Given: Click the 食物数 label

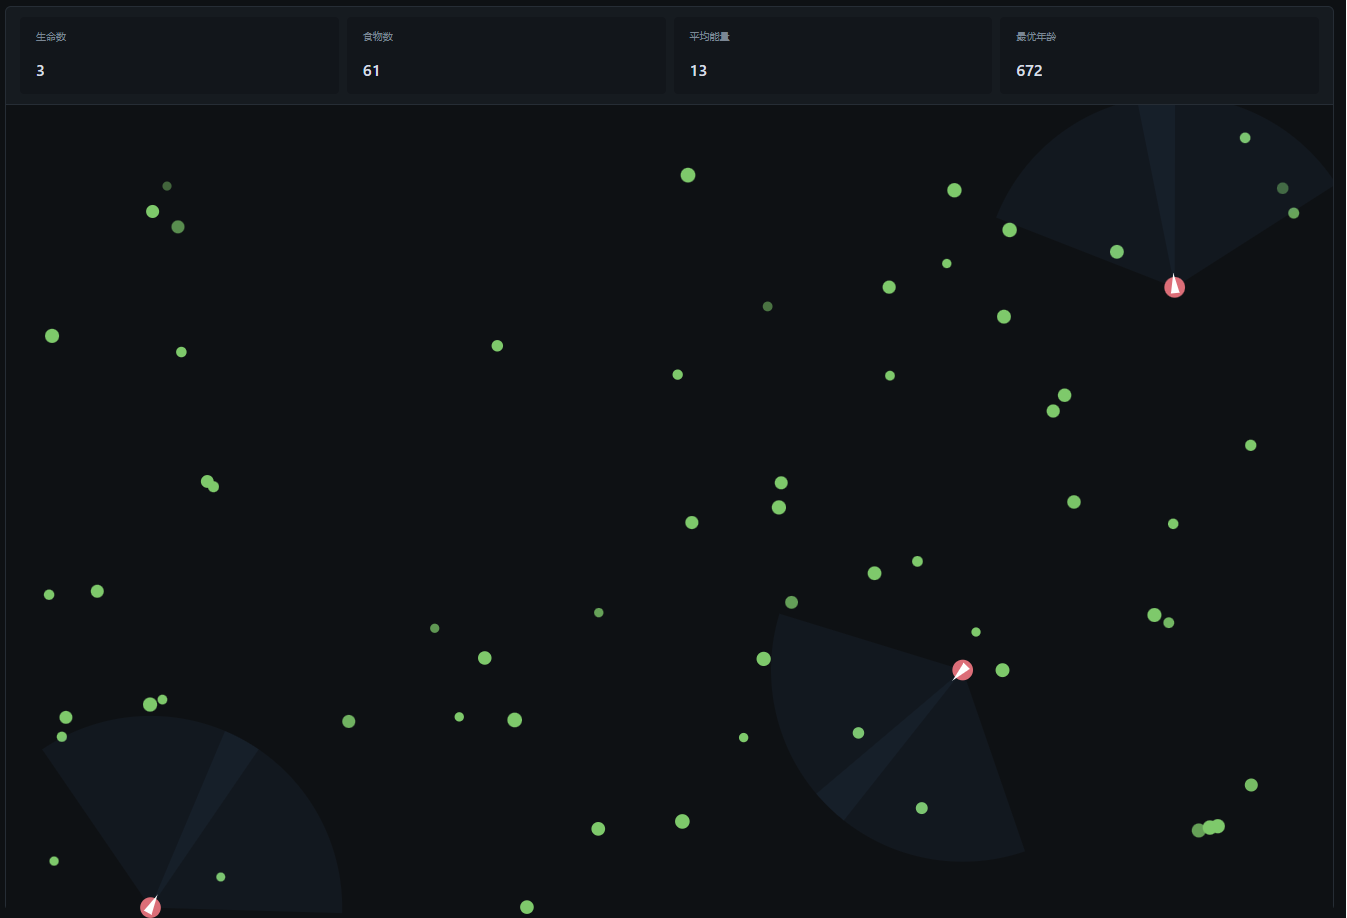Looking at the screenshot, I should pos(378,37).
